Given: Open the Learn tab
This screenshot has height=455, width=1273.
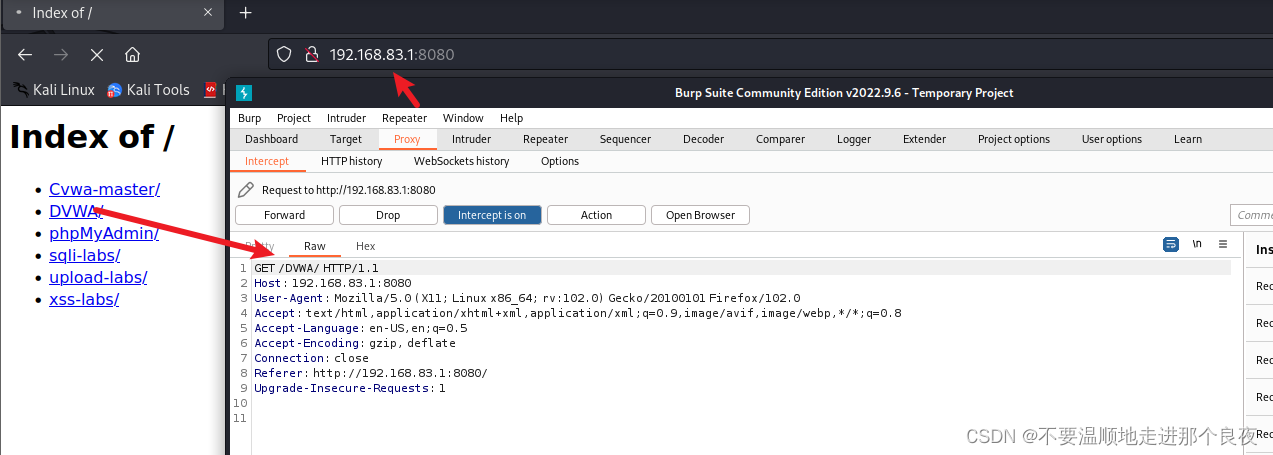Looking at the screenshot, I should [1188, 139].
